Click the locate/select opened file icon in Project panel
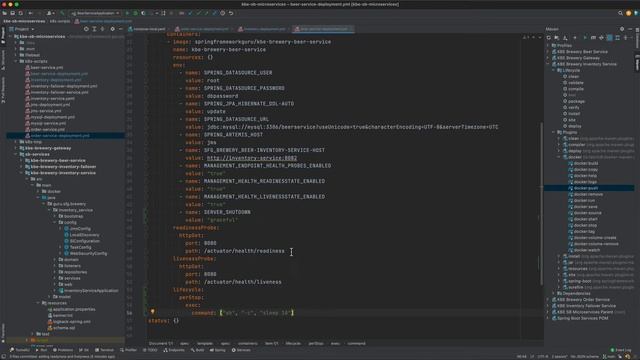 point(86,29)
